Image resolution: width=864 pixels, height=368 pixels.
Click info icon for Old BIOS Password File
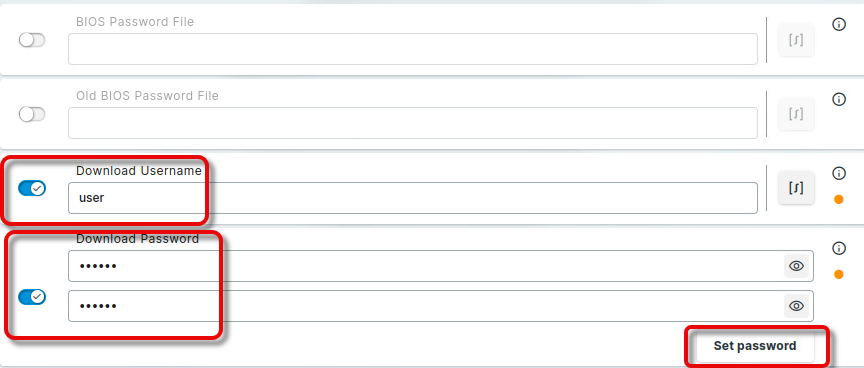[x=839, y=99]
